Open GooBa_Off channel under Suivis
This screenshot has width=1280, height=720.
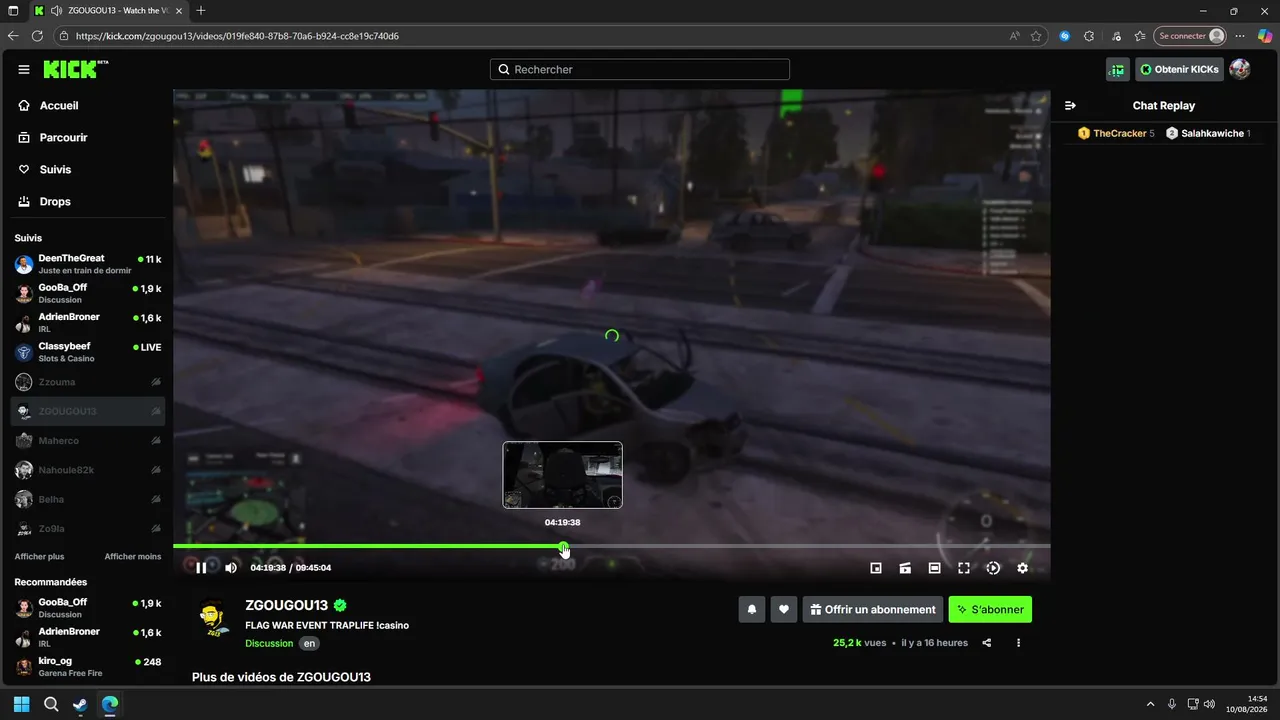click(88, 293)
